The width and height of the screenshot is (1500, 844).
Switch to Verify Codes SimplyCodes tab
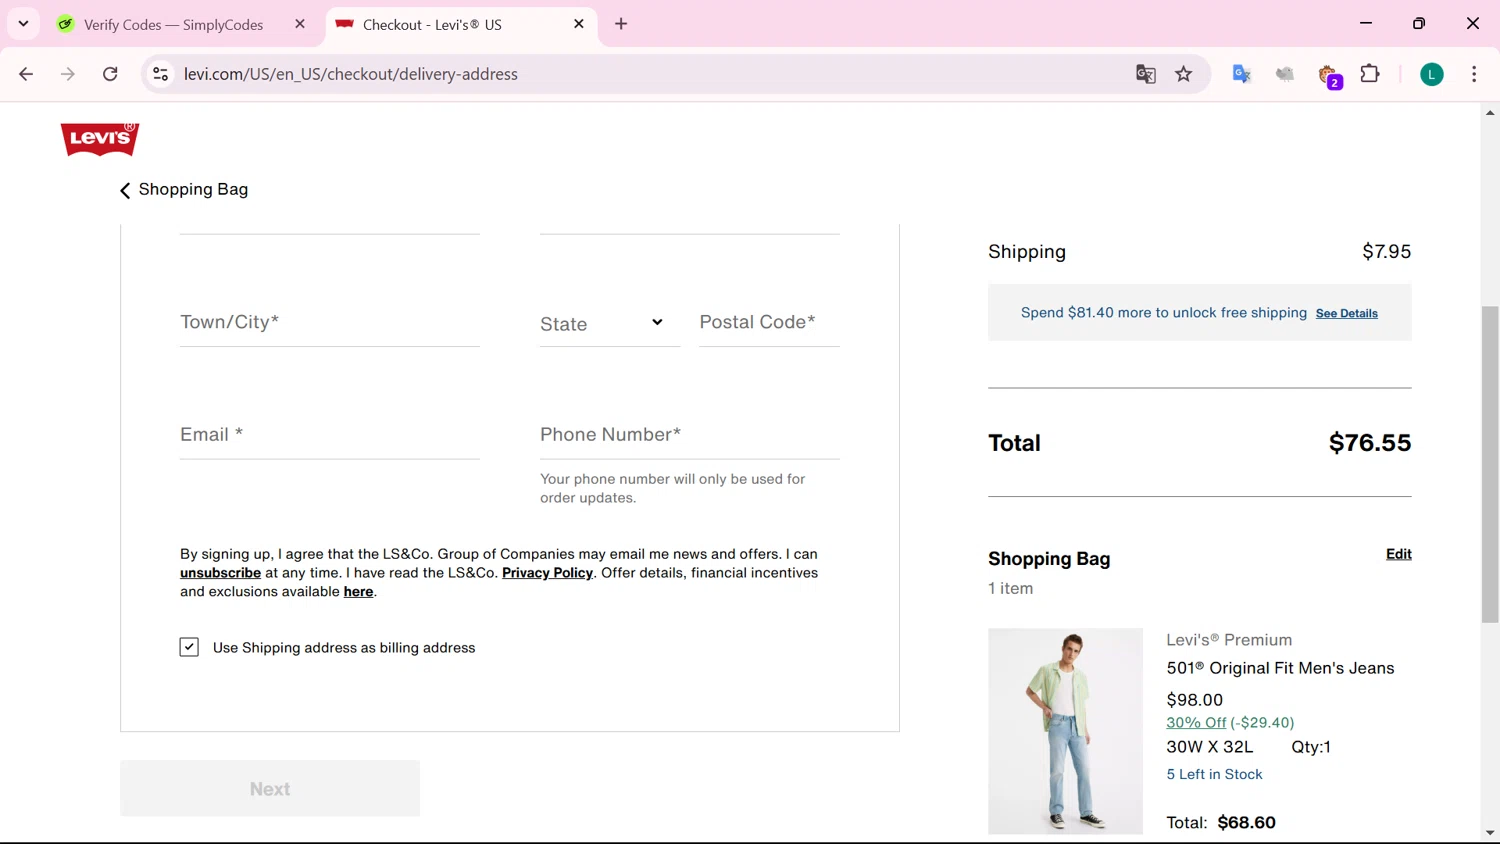pyautogui.click(x=172, y=25)
